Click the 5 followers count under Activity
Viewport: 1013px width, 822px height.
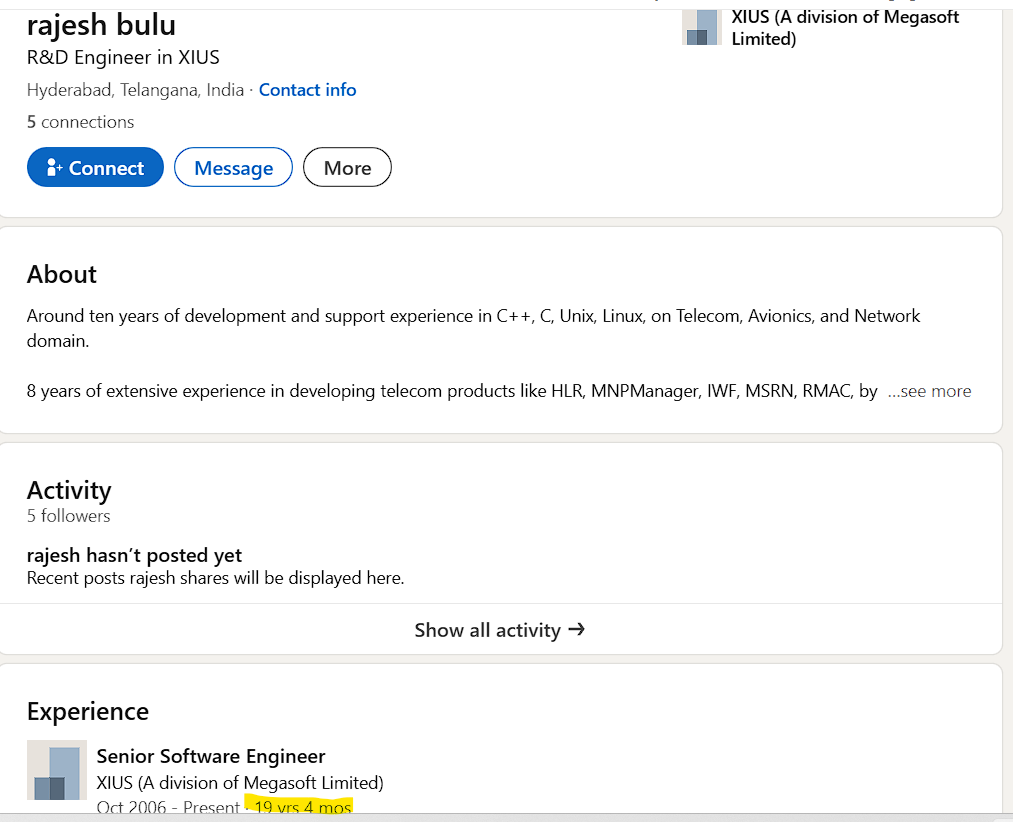point(68,516)
